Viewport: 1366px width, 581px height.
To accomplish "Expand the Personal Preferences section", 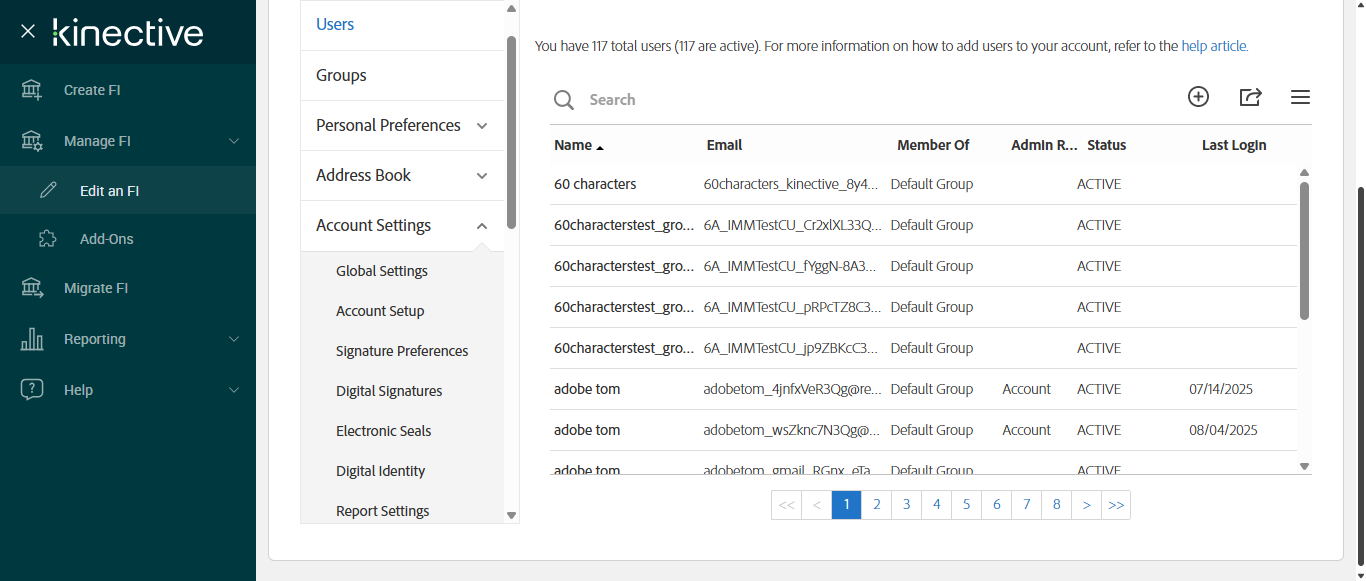I will tap(482, 126).
